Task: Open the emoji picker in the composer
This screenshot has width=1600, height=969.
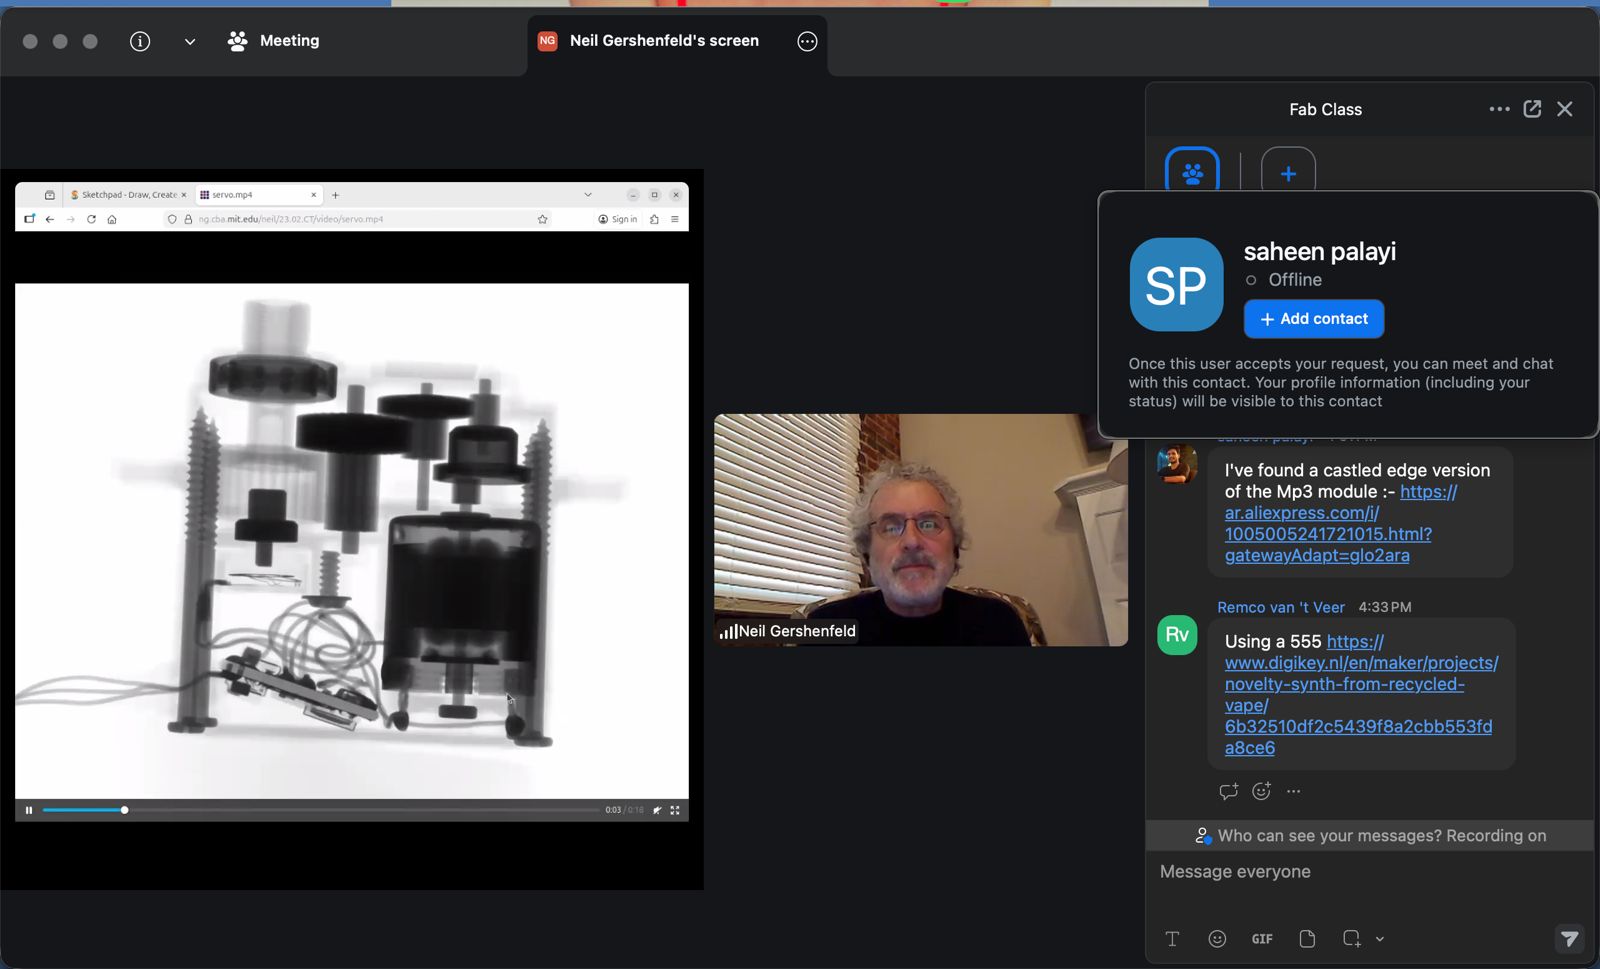Action: coord(1217,939)
